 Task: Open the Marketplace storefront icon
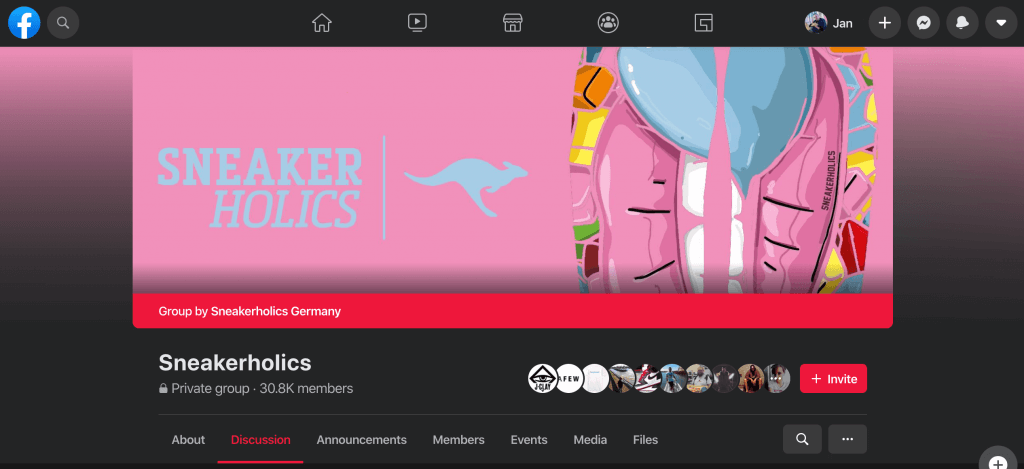(513, 23)
